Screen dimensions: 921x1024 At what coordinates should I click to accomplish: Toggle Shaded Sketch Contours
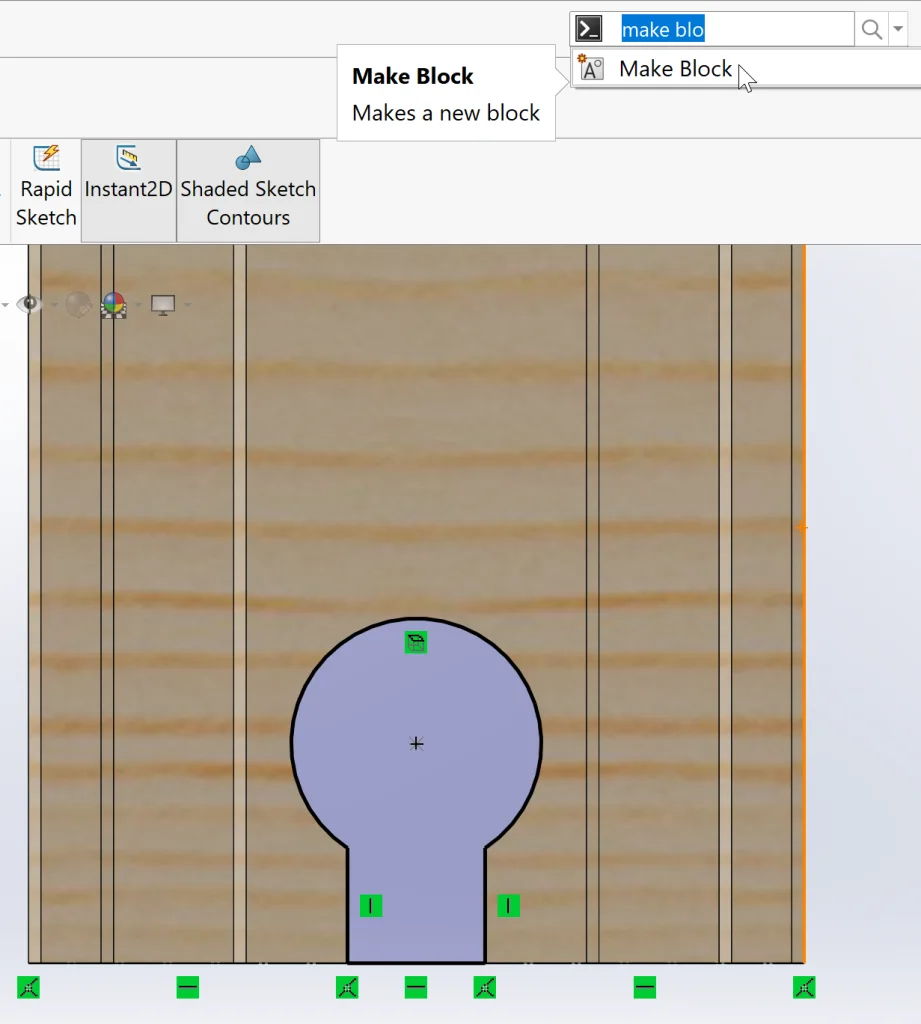point(248,189)
